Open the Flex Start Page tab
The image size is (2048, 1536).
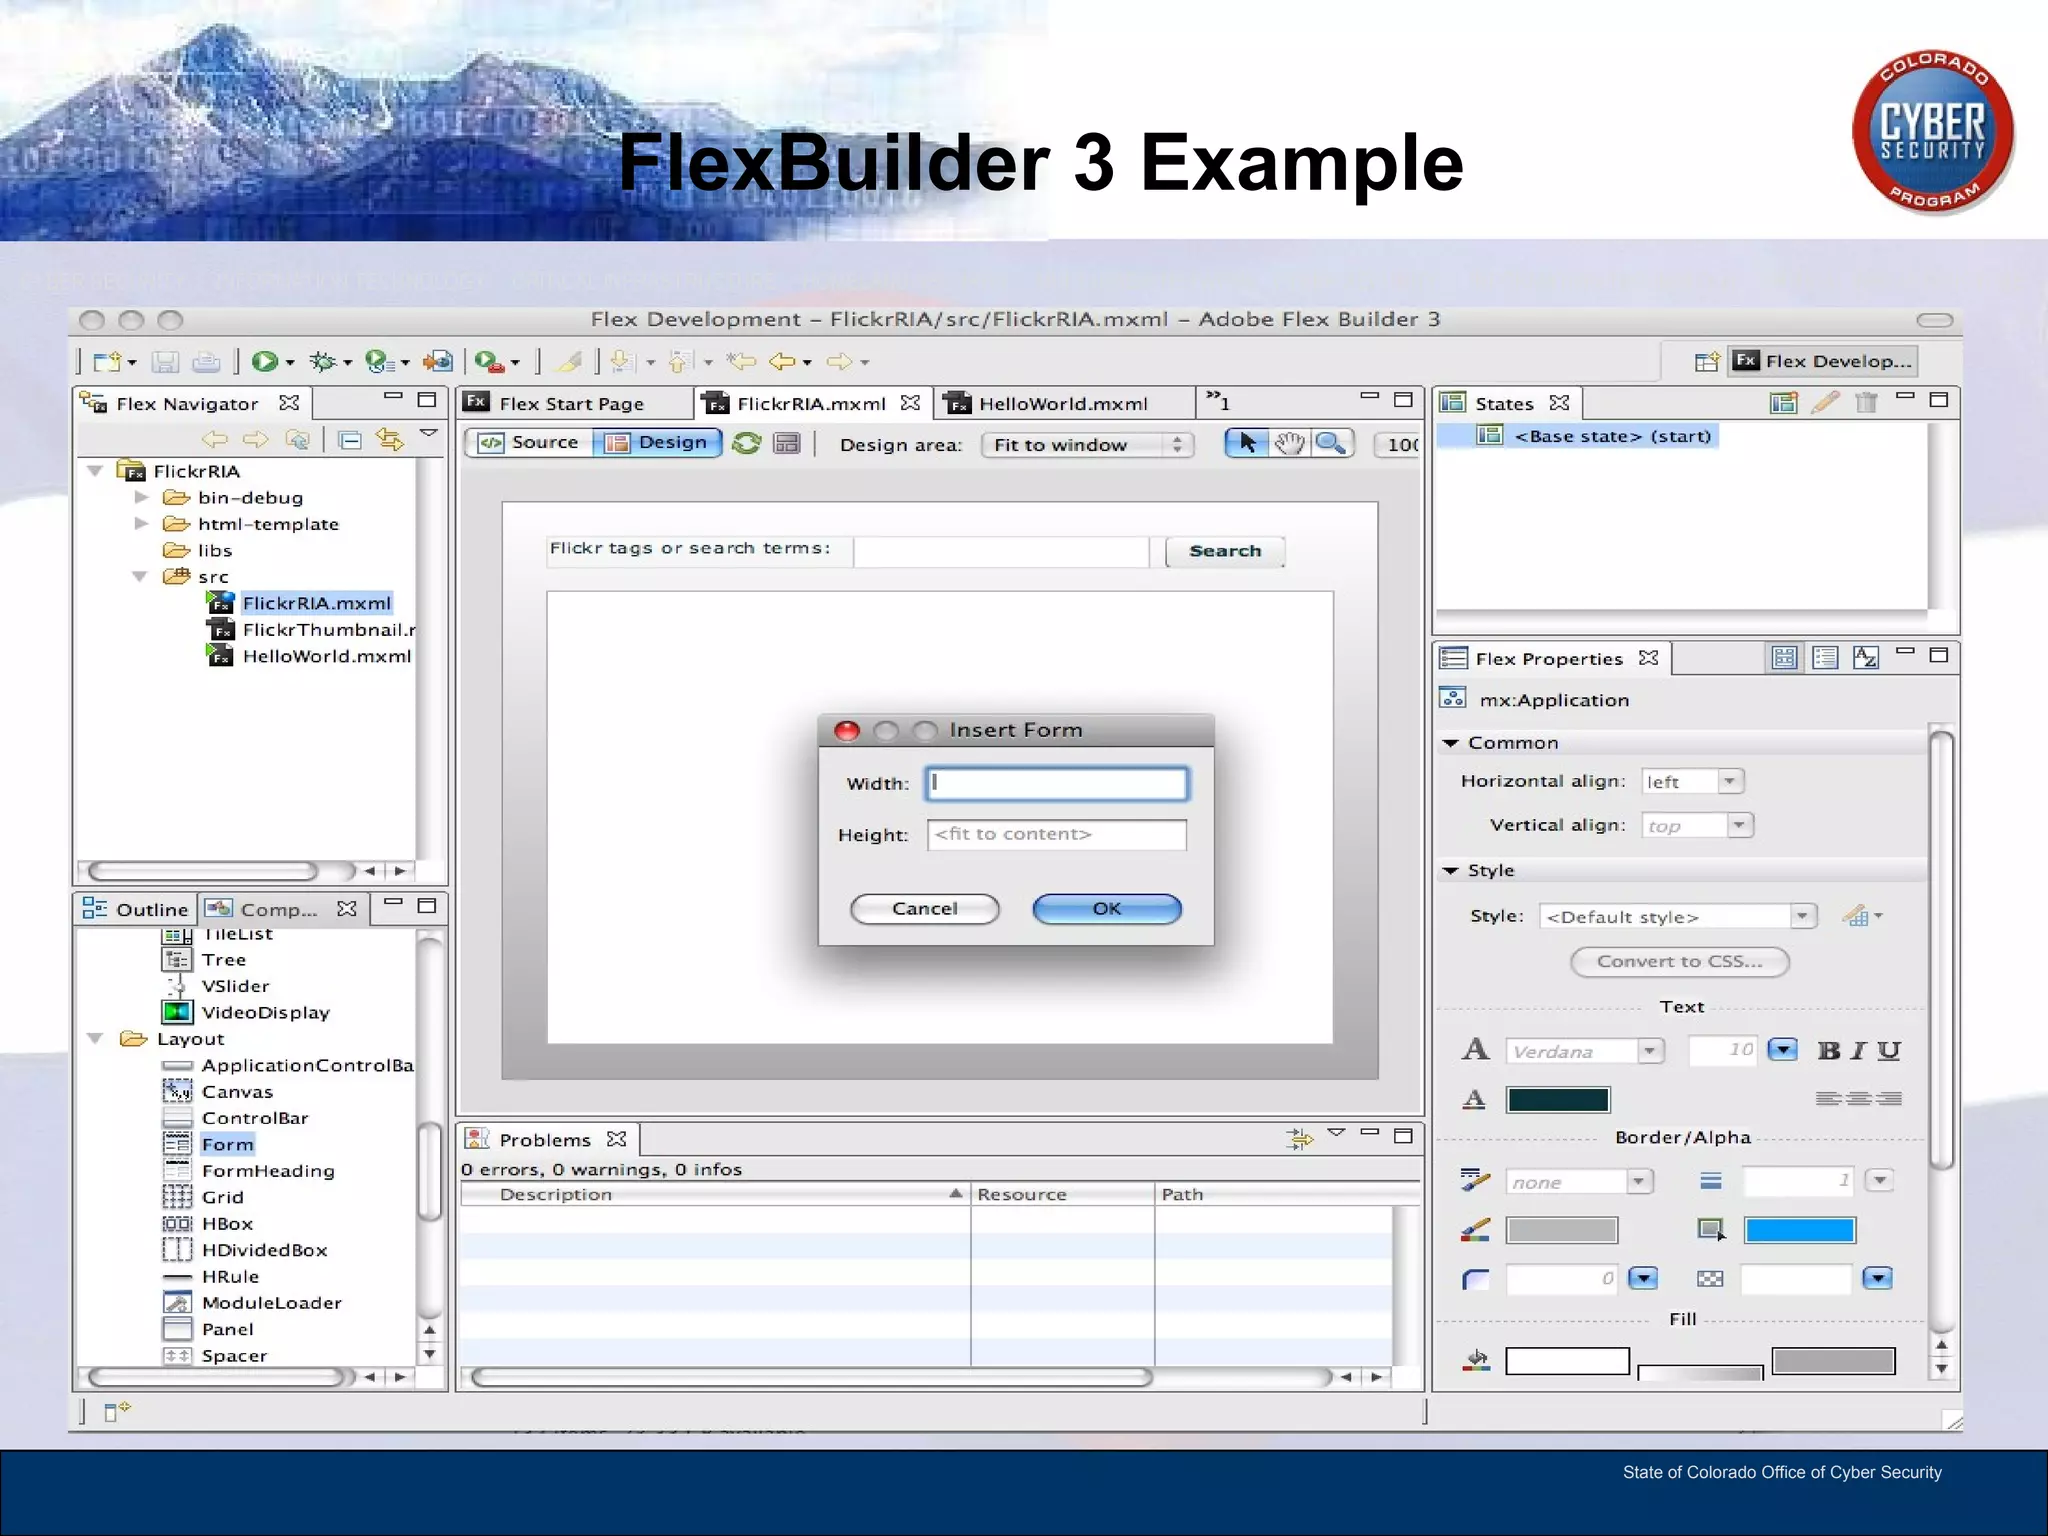click(x=572, y=403)
